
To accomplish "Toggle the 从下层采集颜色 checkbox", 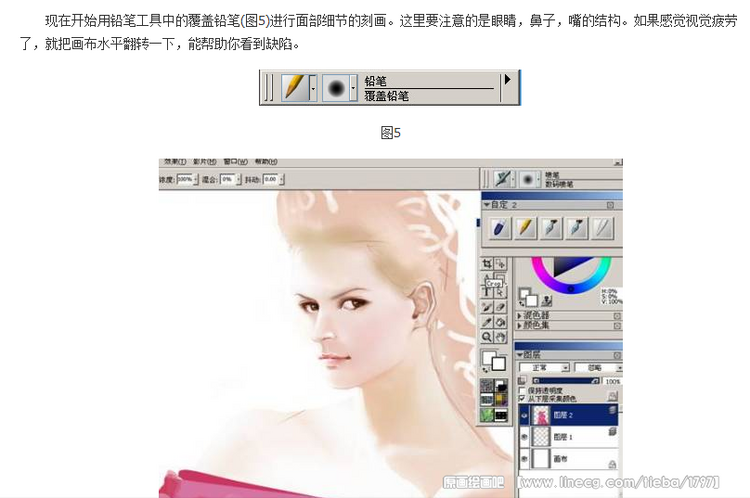I will coord(522,398).
